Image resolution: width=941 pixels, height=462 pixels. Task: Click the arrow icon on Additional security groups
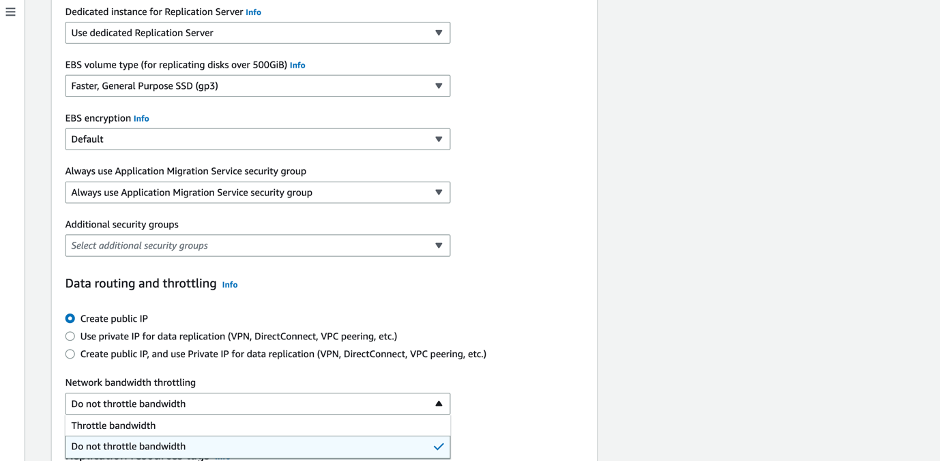click(438, 245)
